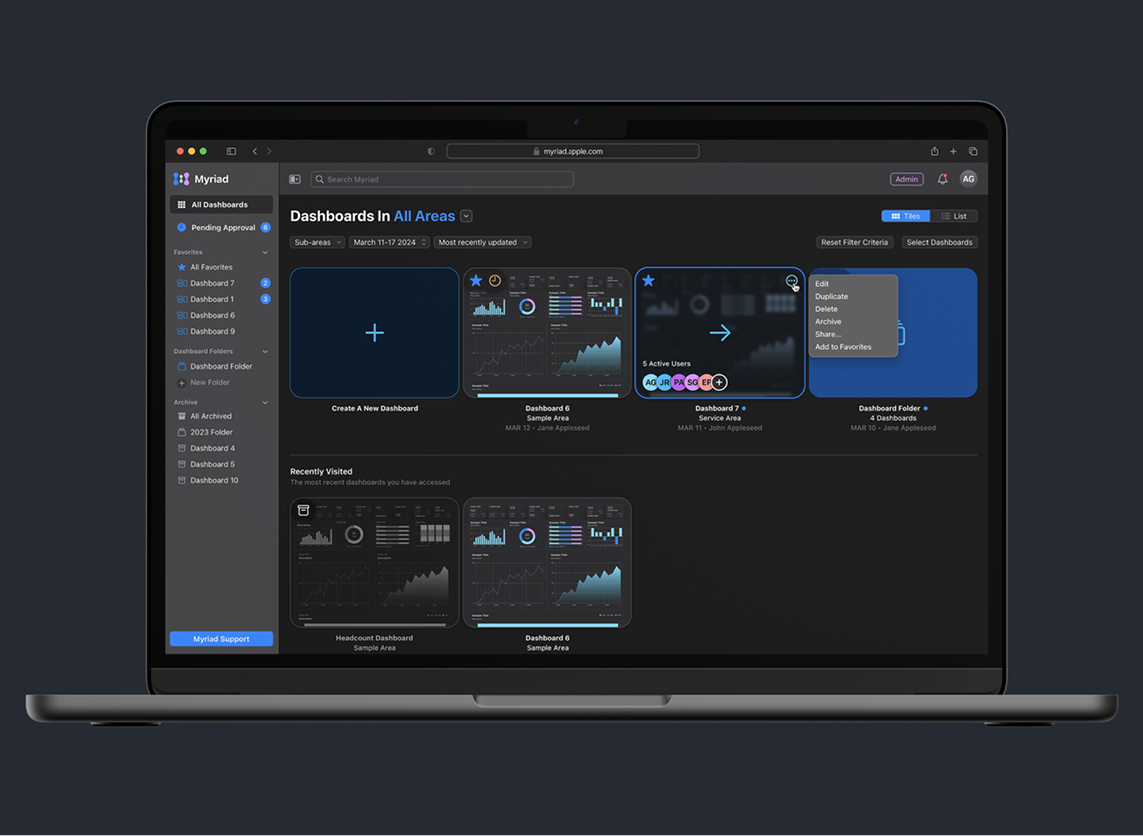This screenshot has width=1143, height=836.
Task: Open the AG profile avatar
Action: pos(968,178)
